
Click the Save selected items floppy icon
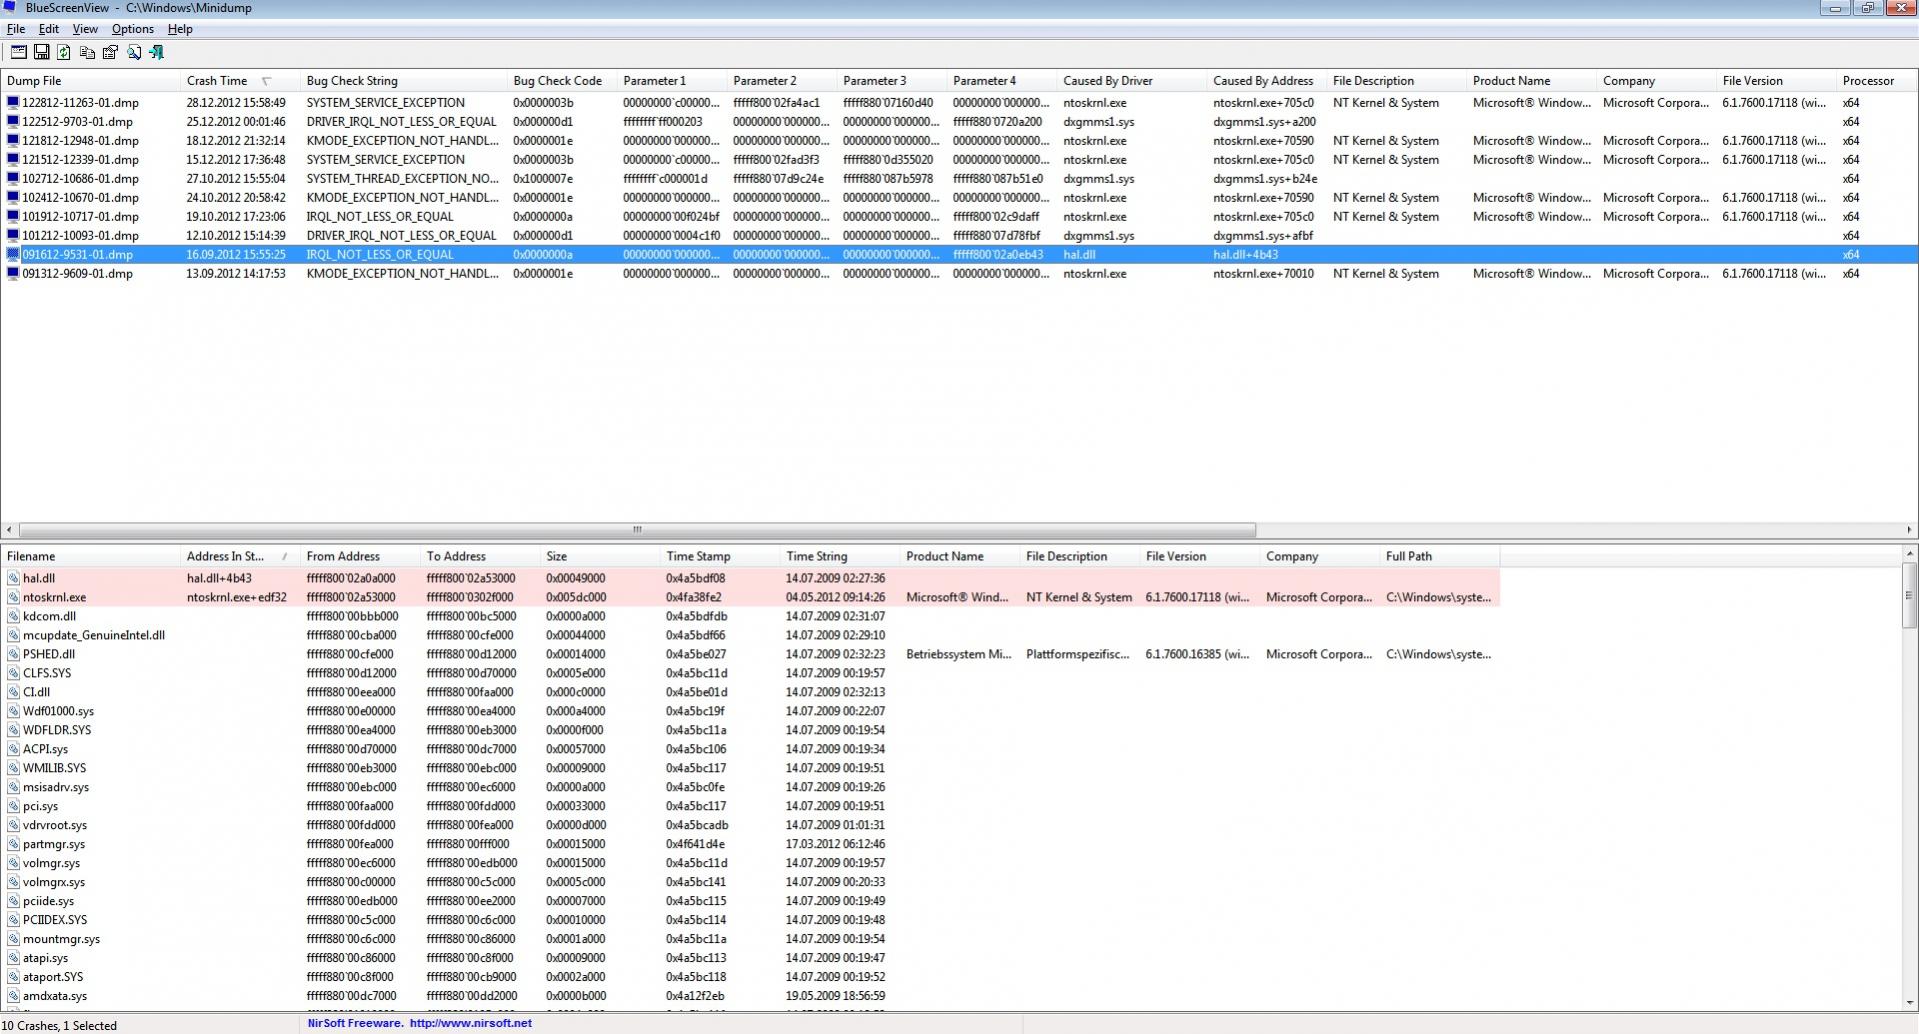coord(41,52)
